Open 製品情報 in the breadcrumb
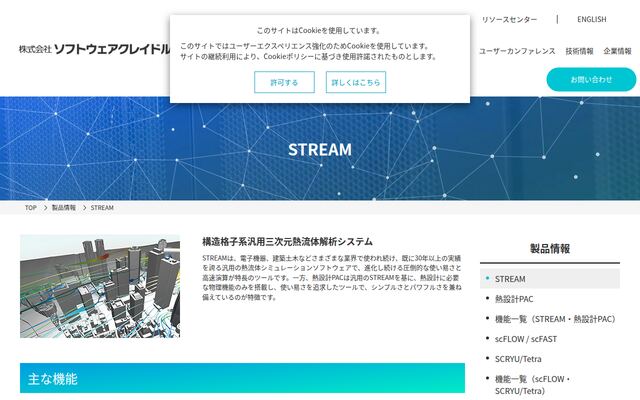 [64, 207]
